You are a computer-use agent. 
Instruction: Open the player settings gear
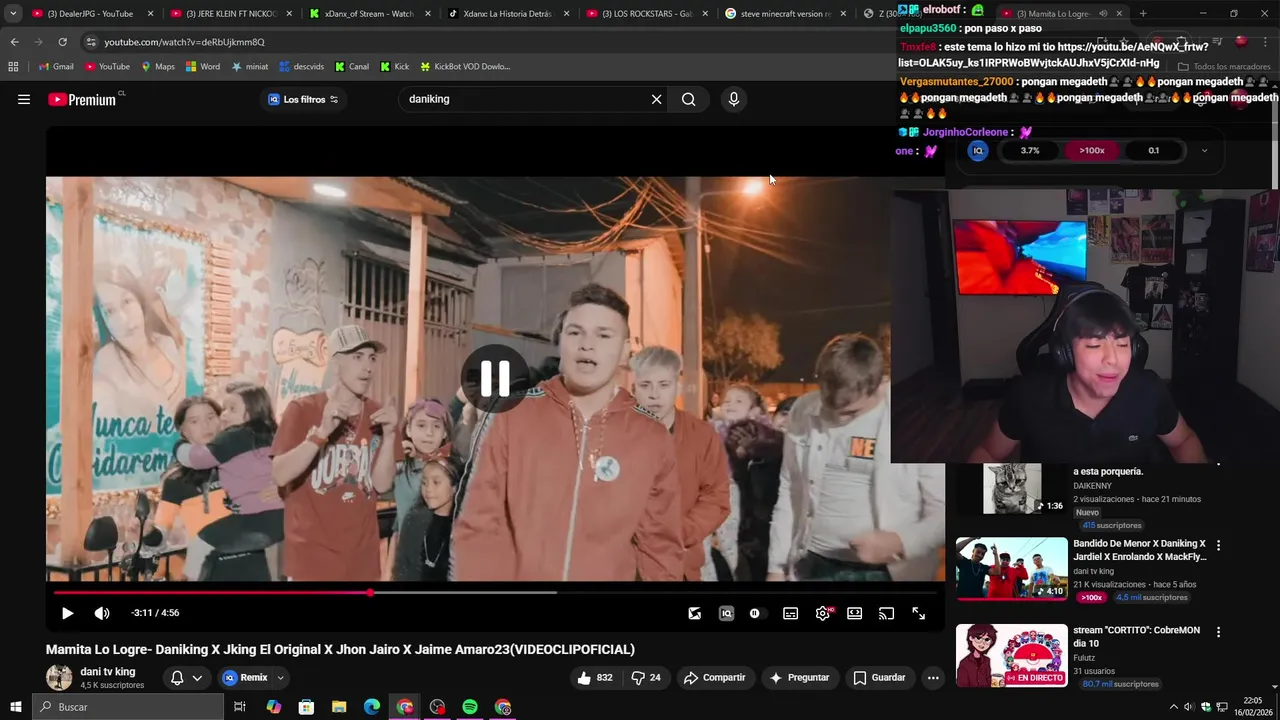click(x=823, y=613)
